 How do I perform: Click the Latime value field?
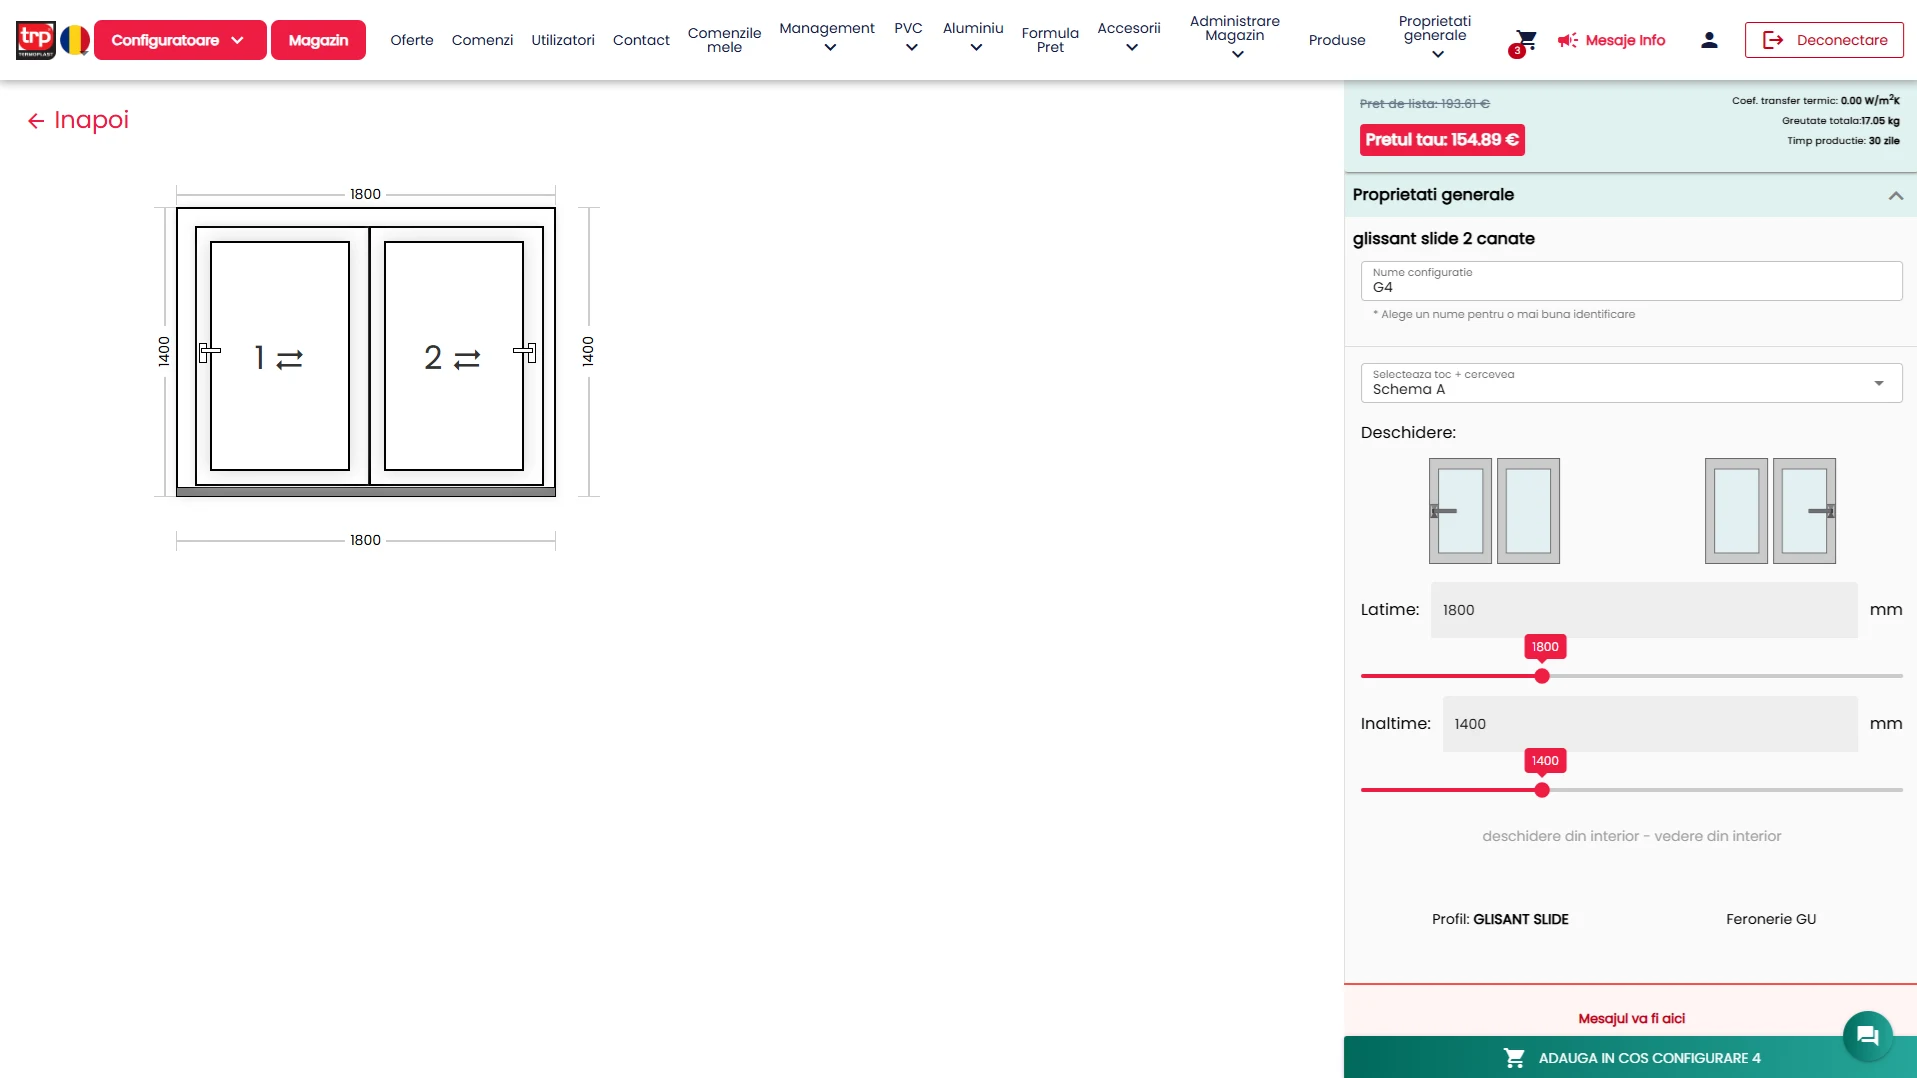1643,610
